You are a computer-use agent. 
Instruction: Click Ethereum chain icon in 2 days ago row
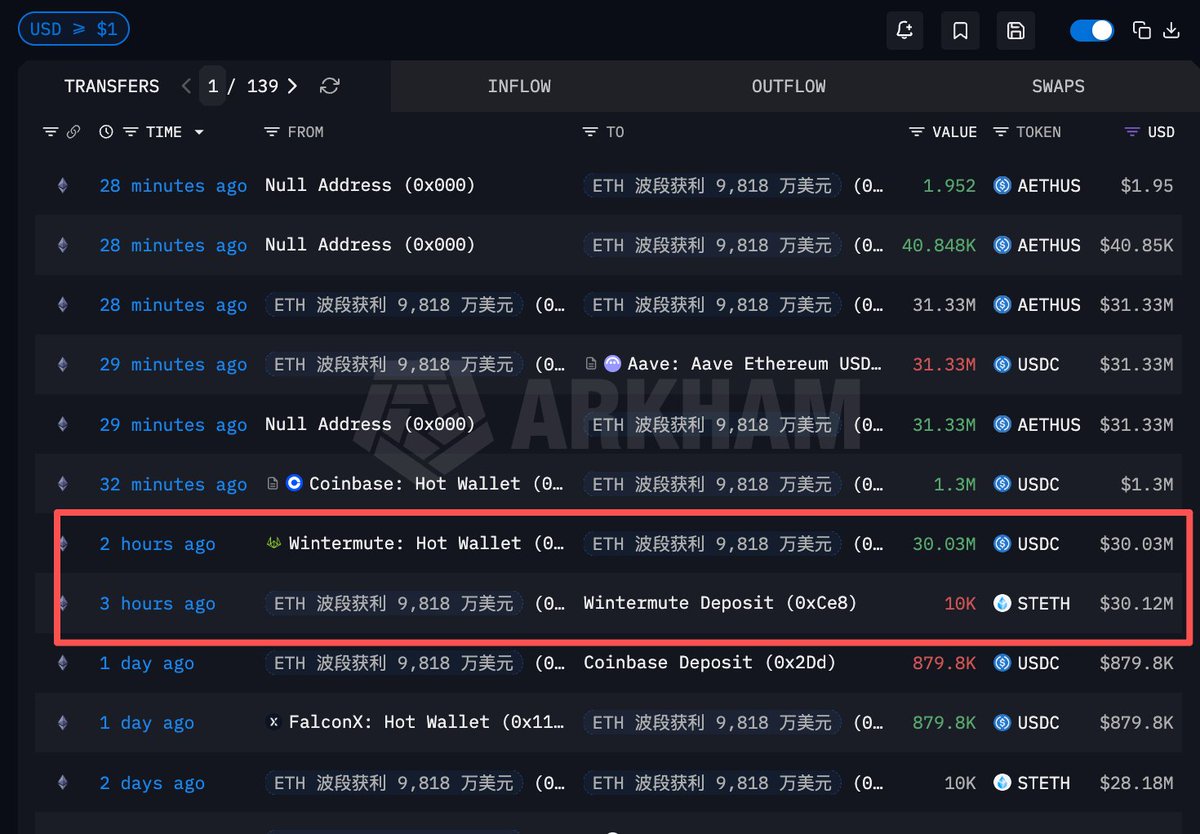click(x=62, y=783)
